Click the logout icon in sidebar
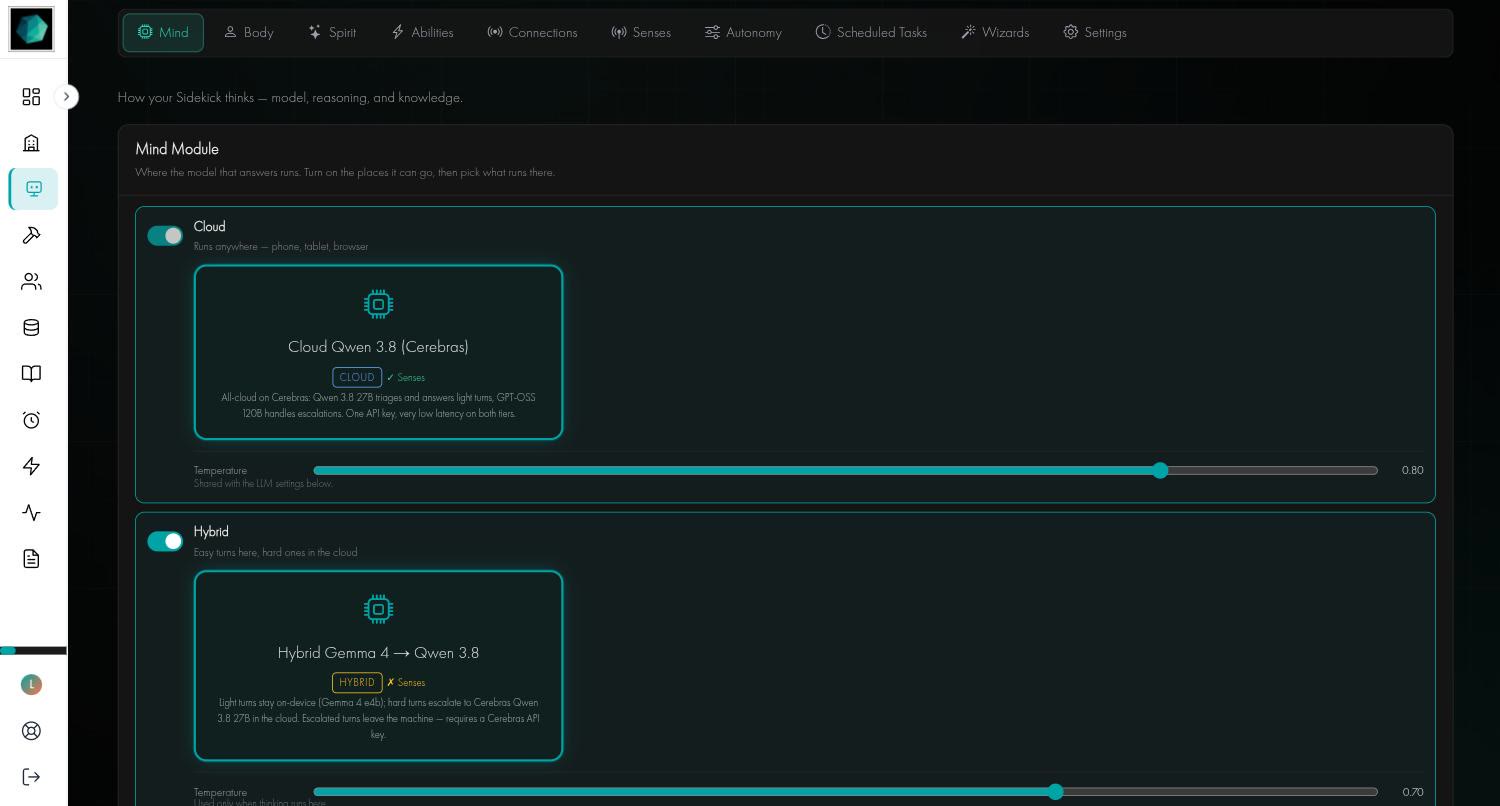The image size is (1500, 806). [x=31, y=777]
